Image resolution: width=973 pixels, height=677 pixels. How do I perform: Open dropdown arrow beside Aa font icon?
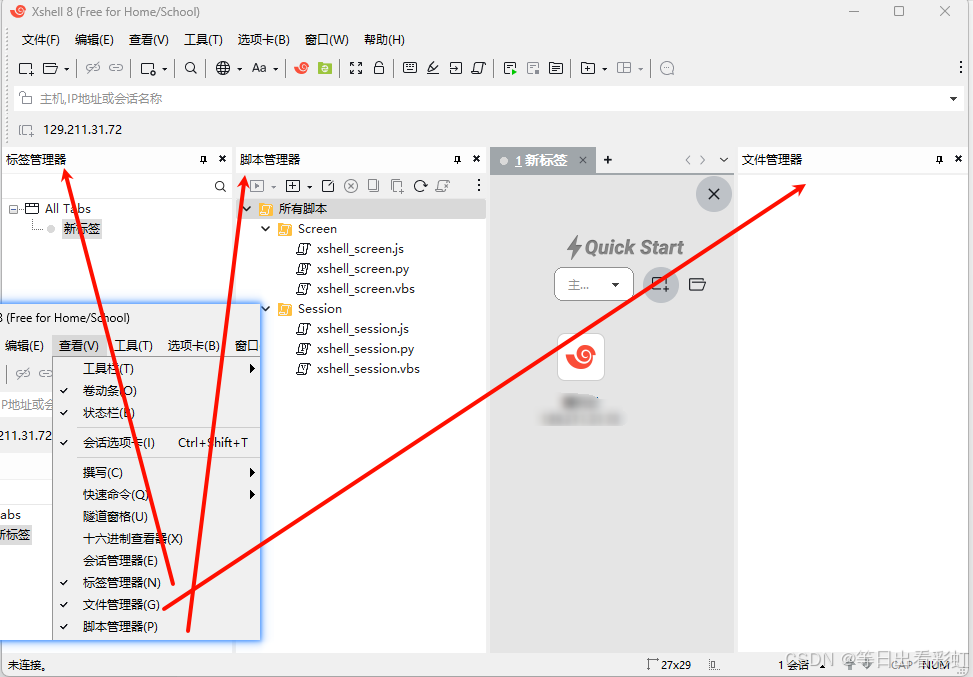point(276,69)
